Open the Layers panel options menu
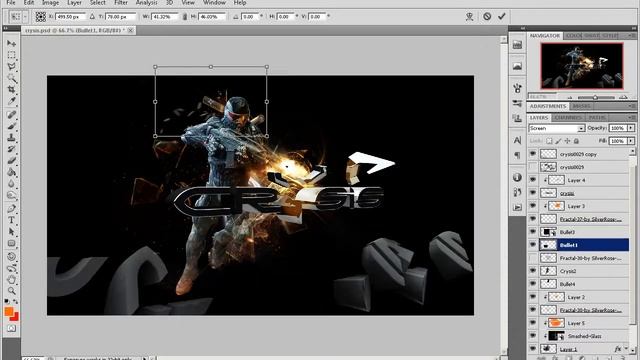Screen dimensions: 640x360 (632, 118)
